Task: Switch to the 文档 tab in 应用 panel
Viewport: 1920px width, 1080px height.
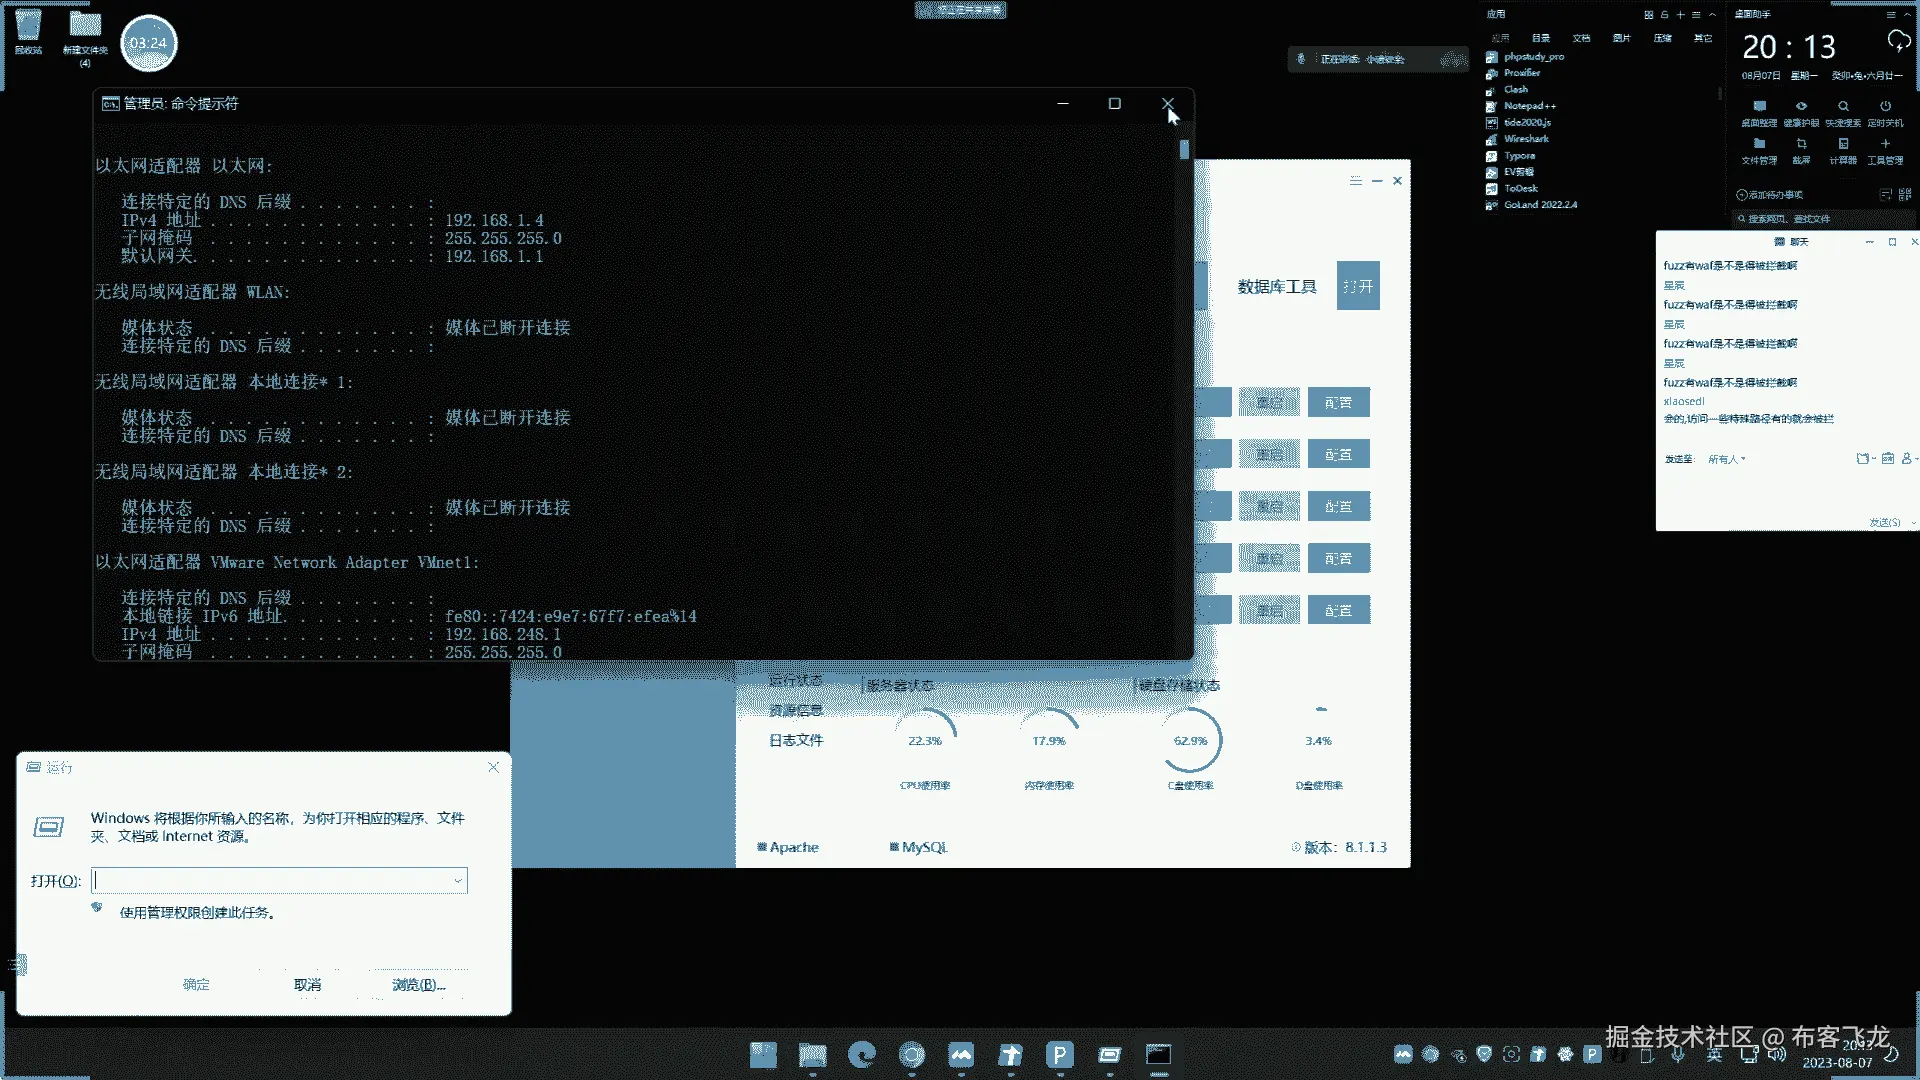Action: point(1581,38)
